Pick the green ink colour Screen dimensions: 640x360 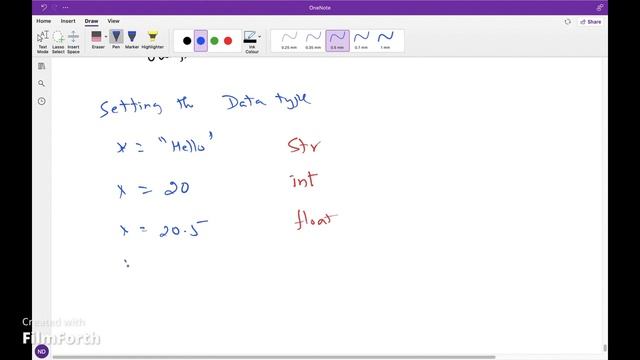(x=214, y=41)
